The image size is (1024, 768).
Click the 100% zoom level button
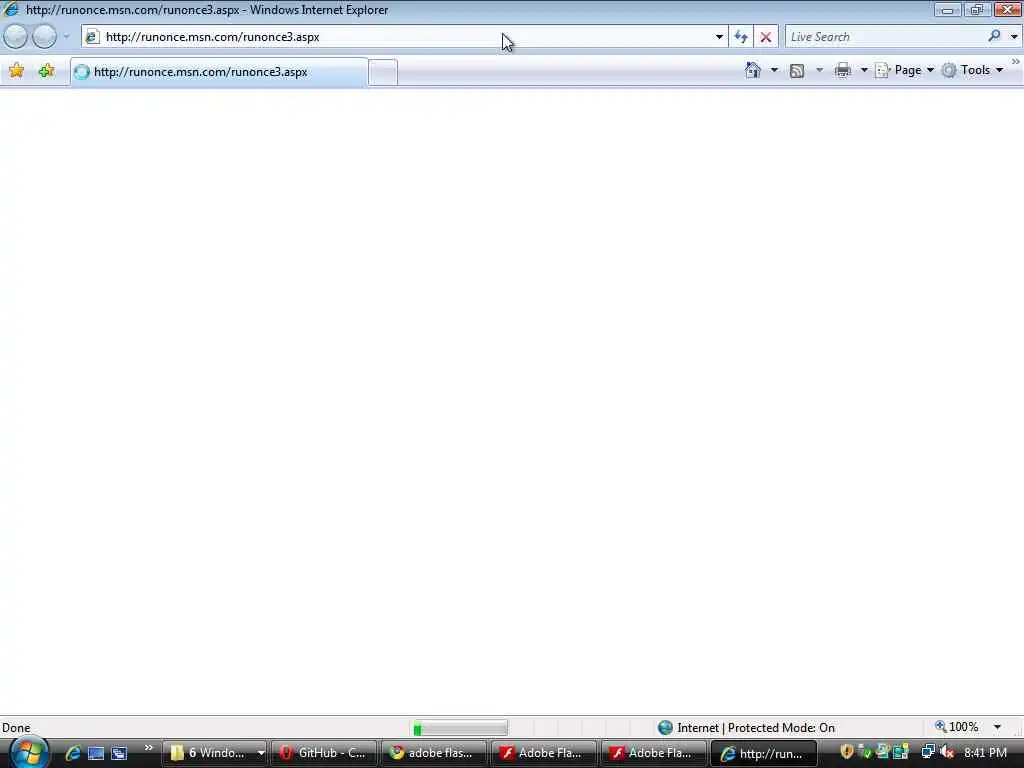pos(957,727)
